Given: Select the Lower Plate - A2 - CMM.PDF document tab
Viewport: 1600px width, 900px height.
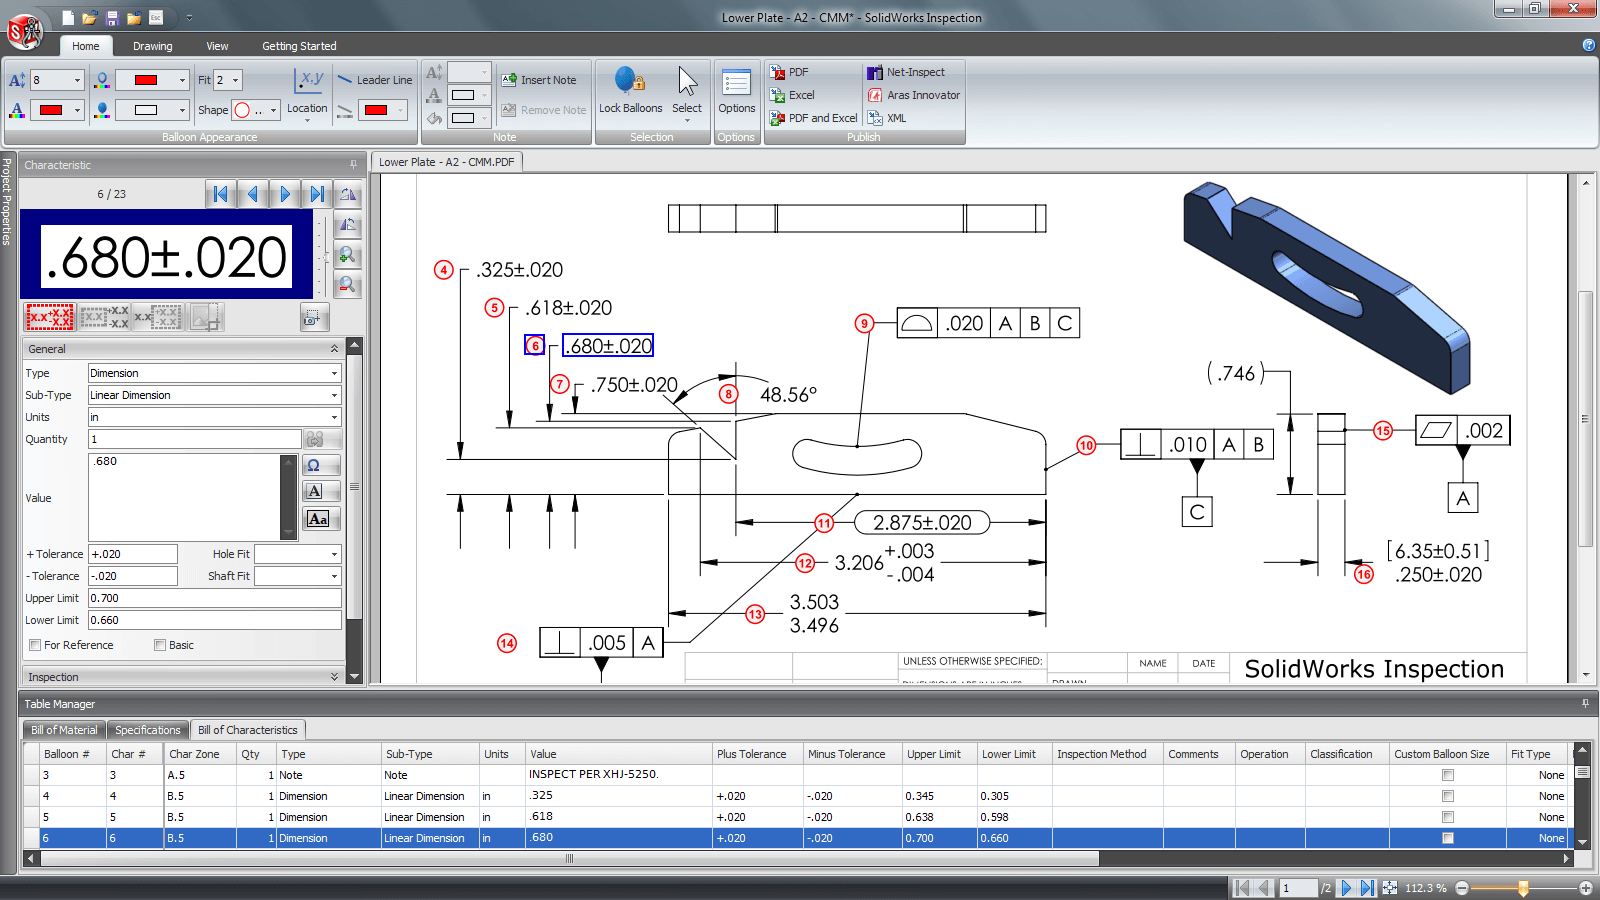Looking at the screenshot, I should pos(446,162).
